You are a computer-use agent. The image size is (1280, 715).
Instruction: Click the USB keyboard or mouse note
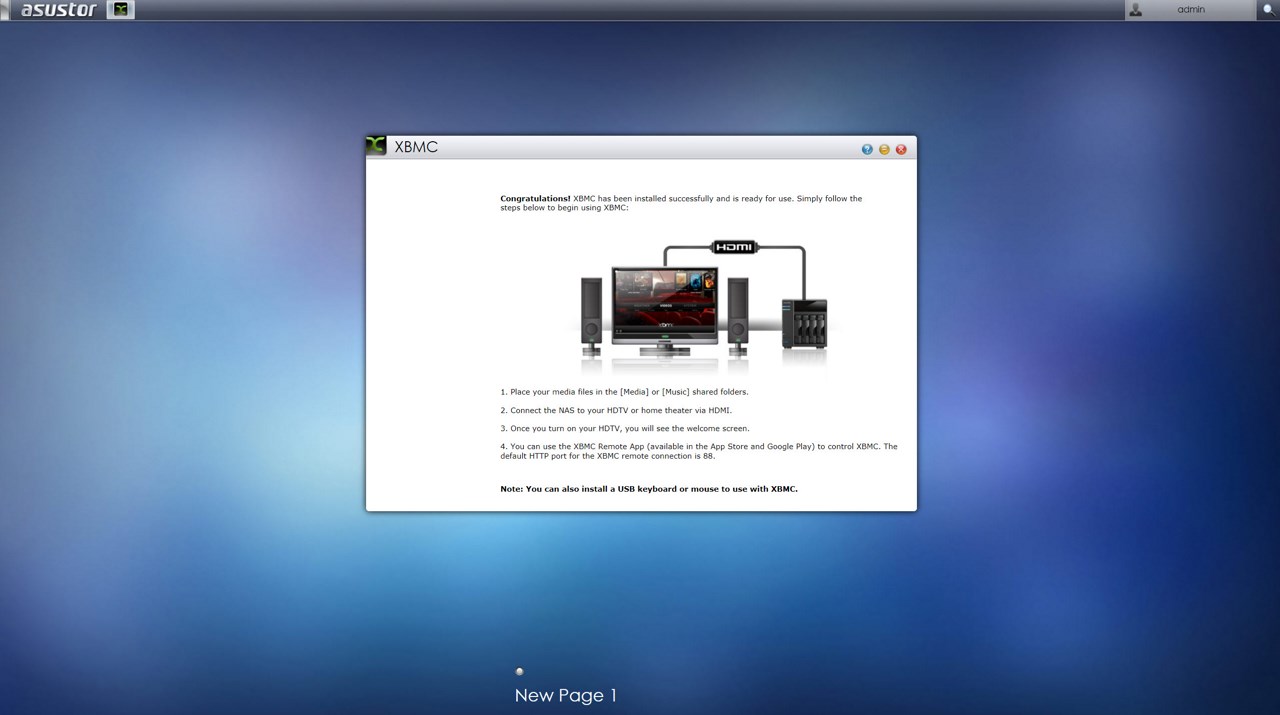tap(649, 489)
